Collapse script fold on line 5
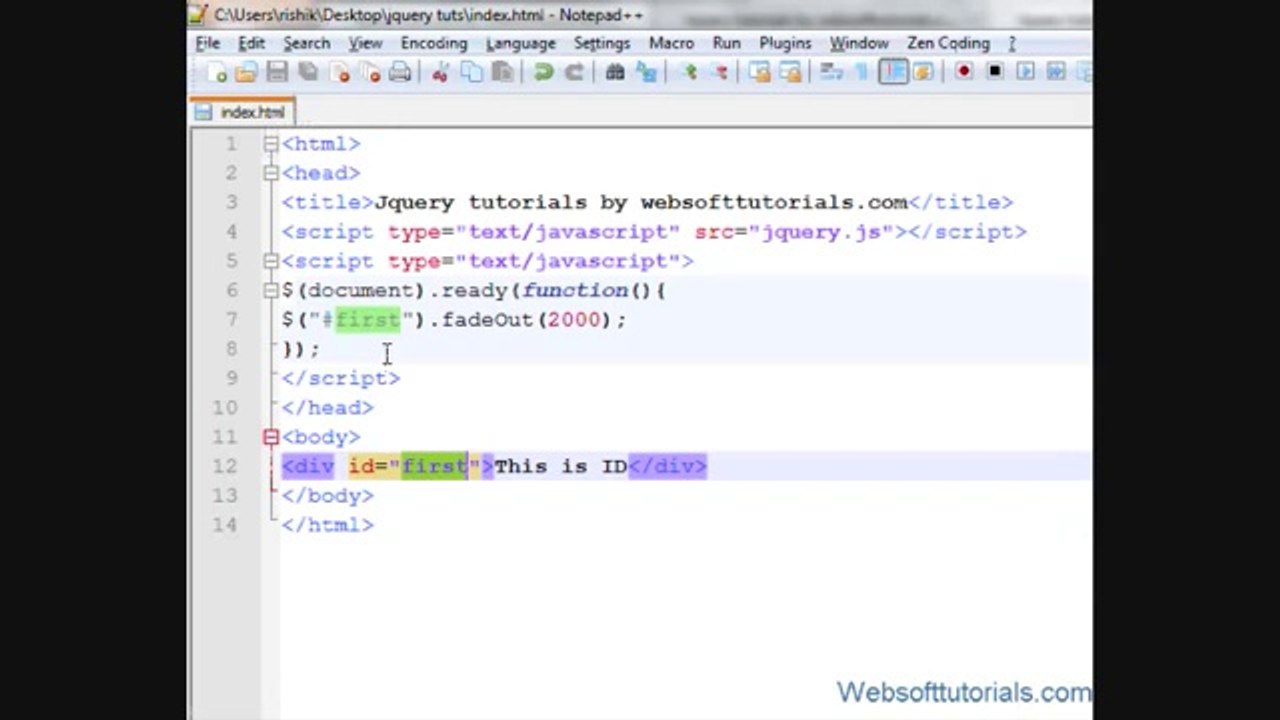The height and width of the screenshot is (720, 1280). coord(271,261)
